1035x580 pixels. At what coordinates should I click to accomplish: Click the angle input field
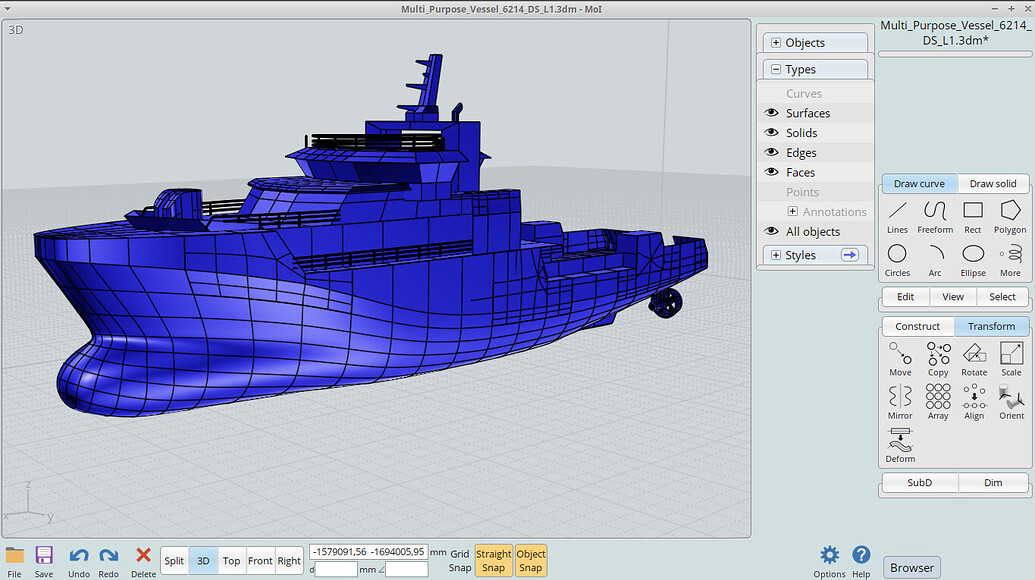pos(407,569)
